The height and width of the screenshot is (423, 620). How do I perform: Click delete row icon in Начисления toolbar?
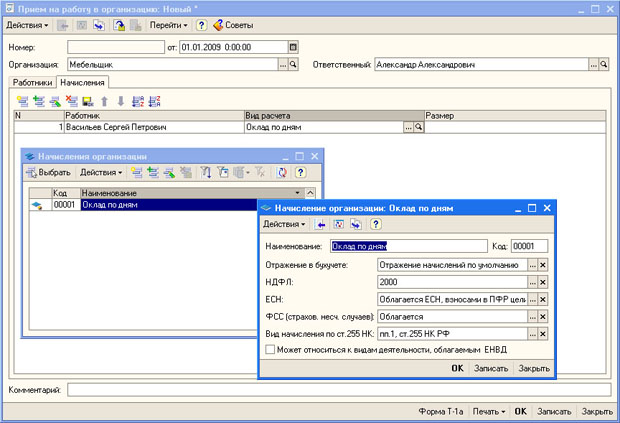pos(72,101)
